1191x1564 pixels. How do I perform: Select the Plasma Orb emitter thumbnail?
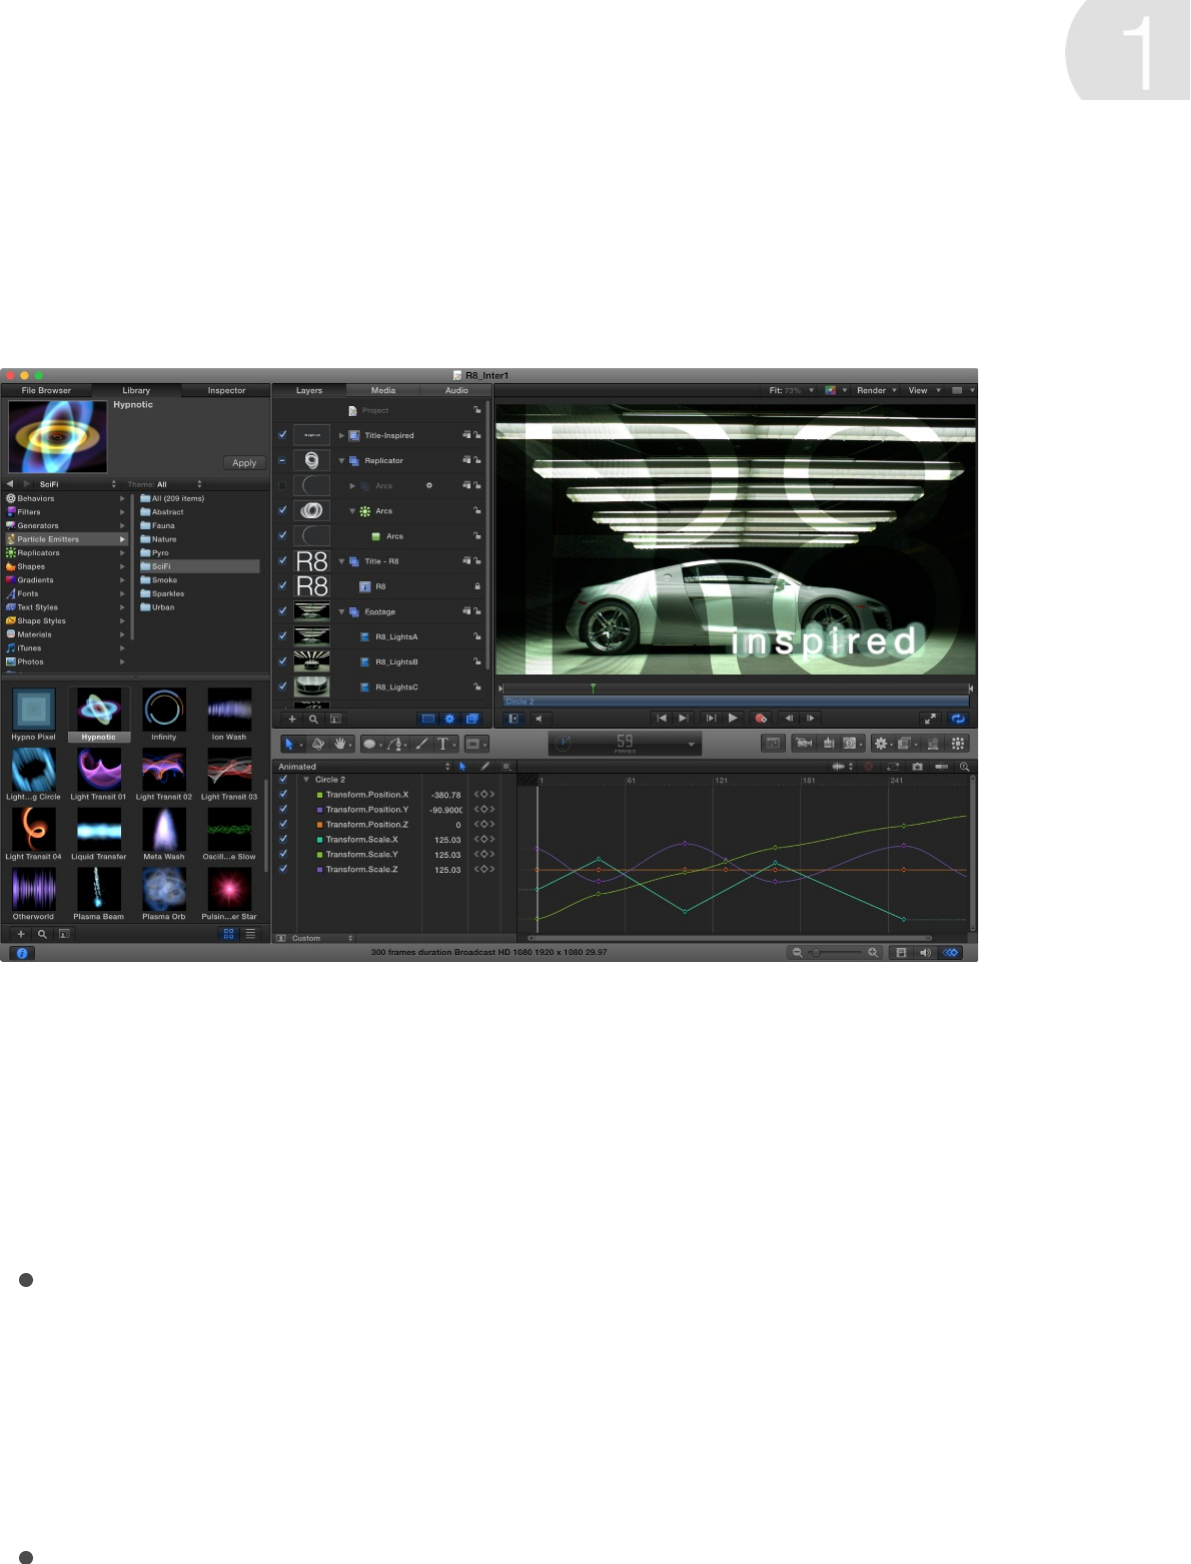(164, 894)
